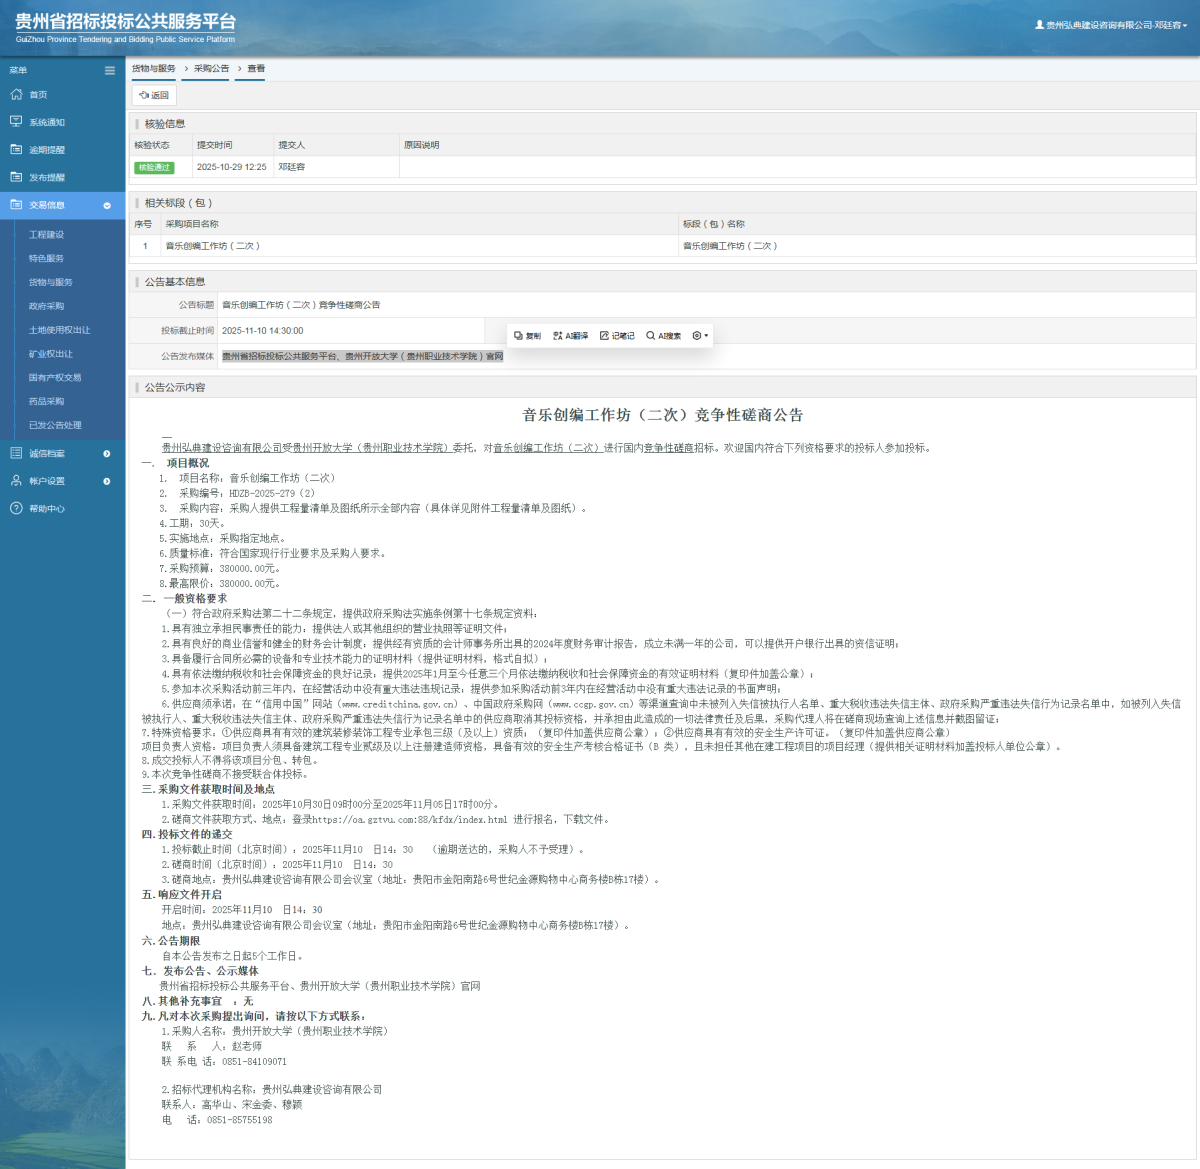The width and height of the screenshot is (1200, 1169).
Task: Open 系统通知 via its monitor icon
Action: click(x=16, y=122)
